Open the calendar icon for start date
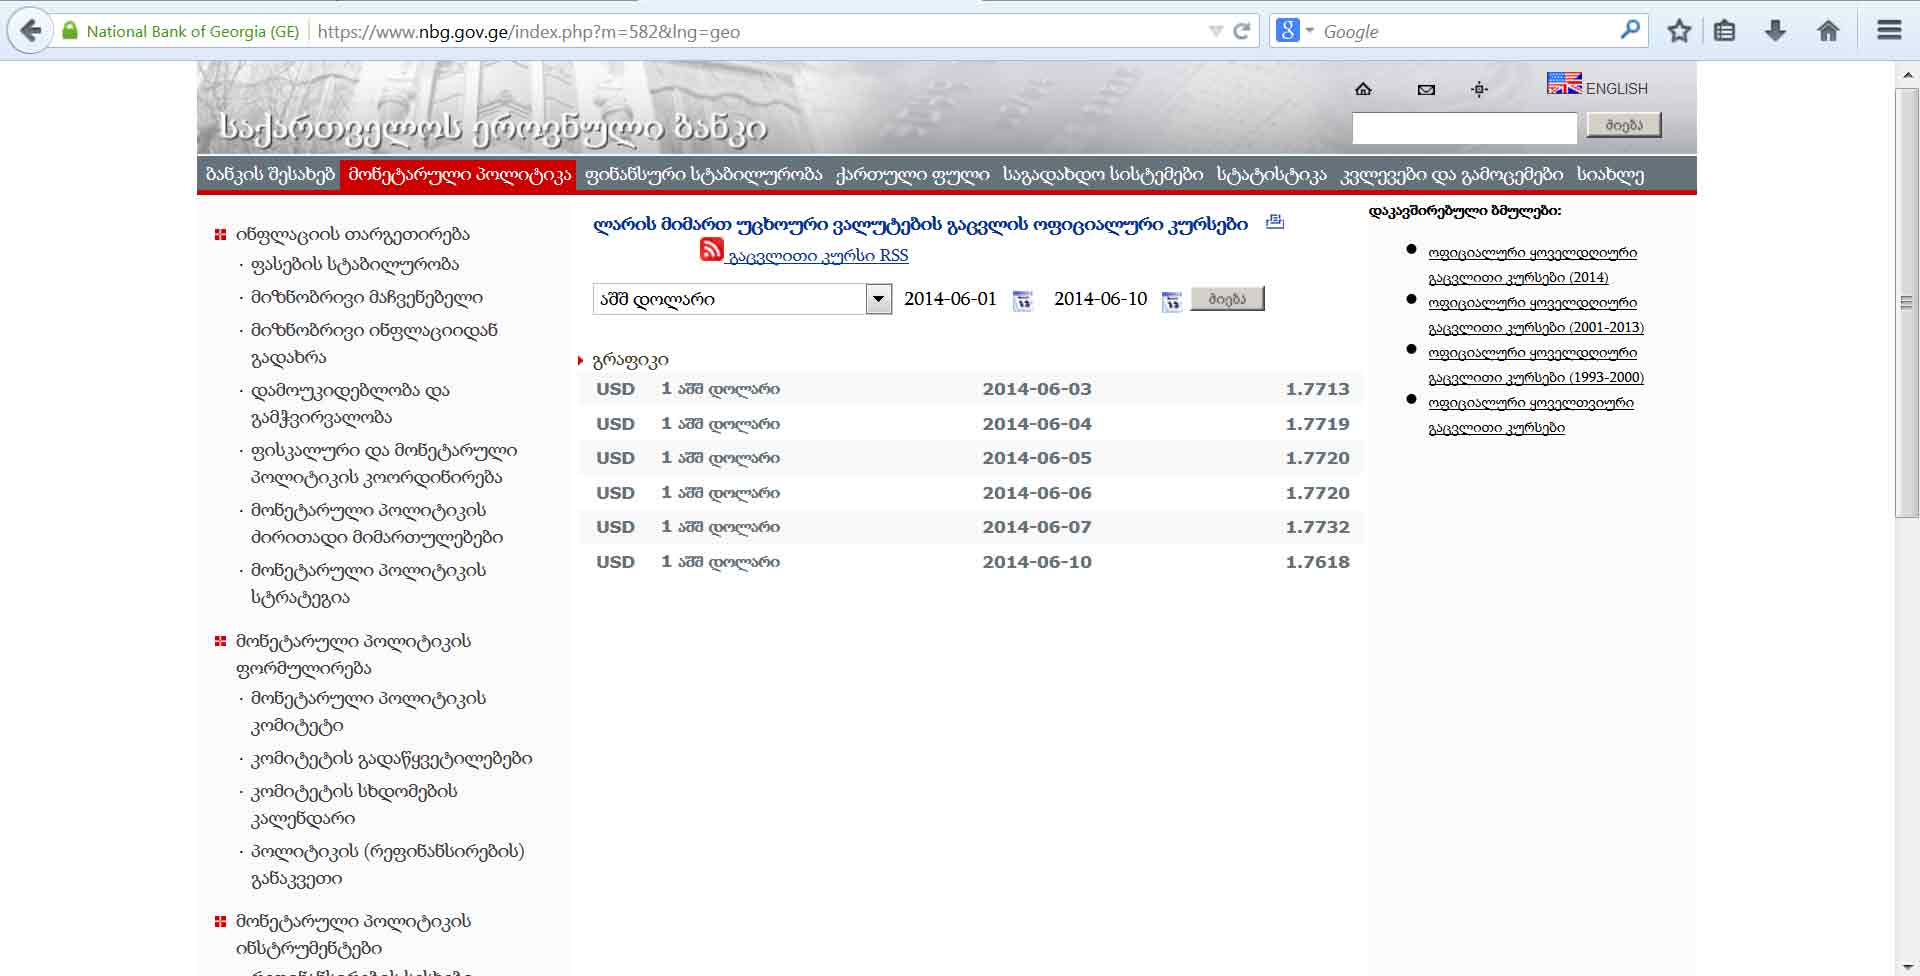The width and height of the screenshot is (1920, 976). click(x=1022, y=301)
